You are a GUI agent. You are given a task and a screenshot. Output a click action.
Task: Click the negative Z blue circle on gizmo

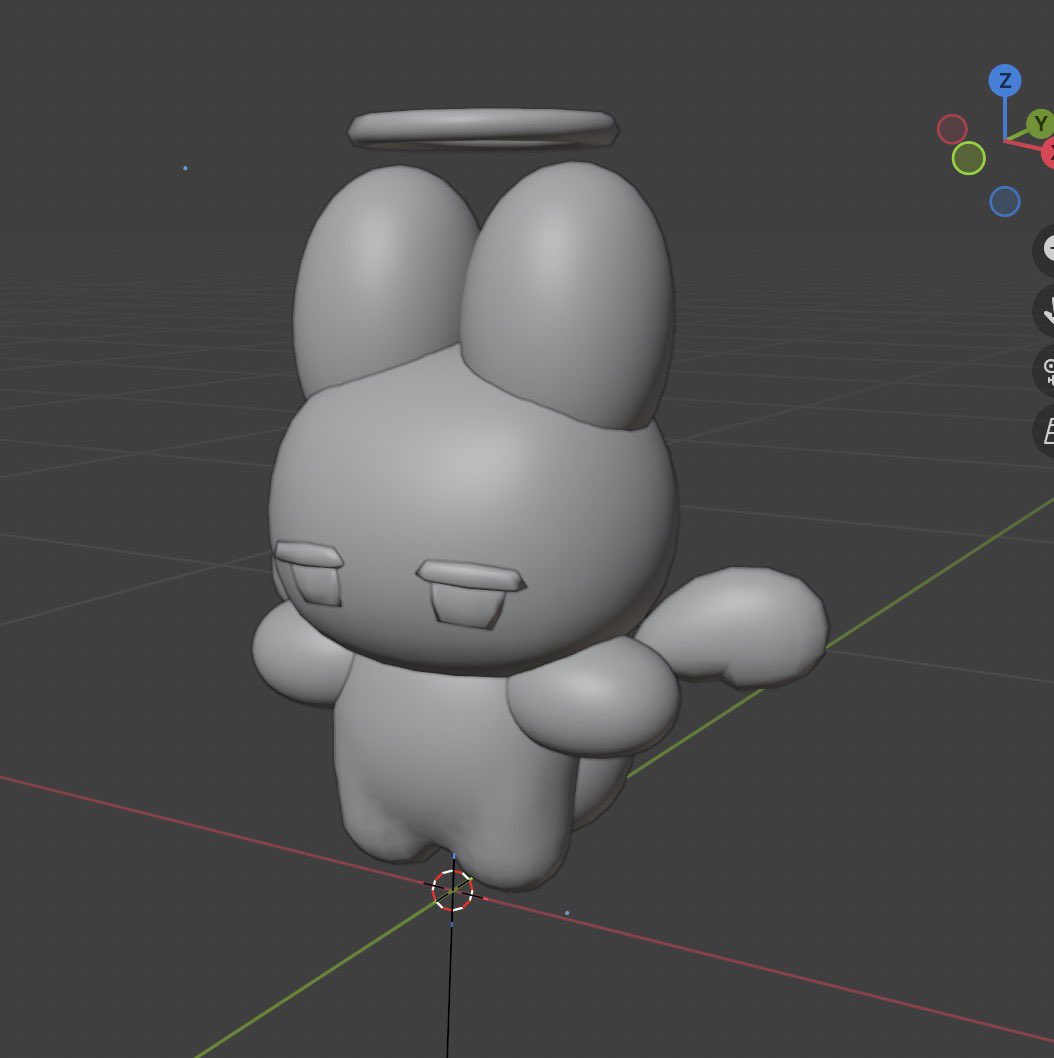pos(1005,201)
